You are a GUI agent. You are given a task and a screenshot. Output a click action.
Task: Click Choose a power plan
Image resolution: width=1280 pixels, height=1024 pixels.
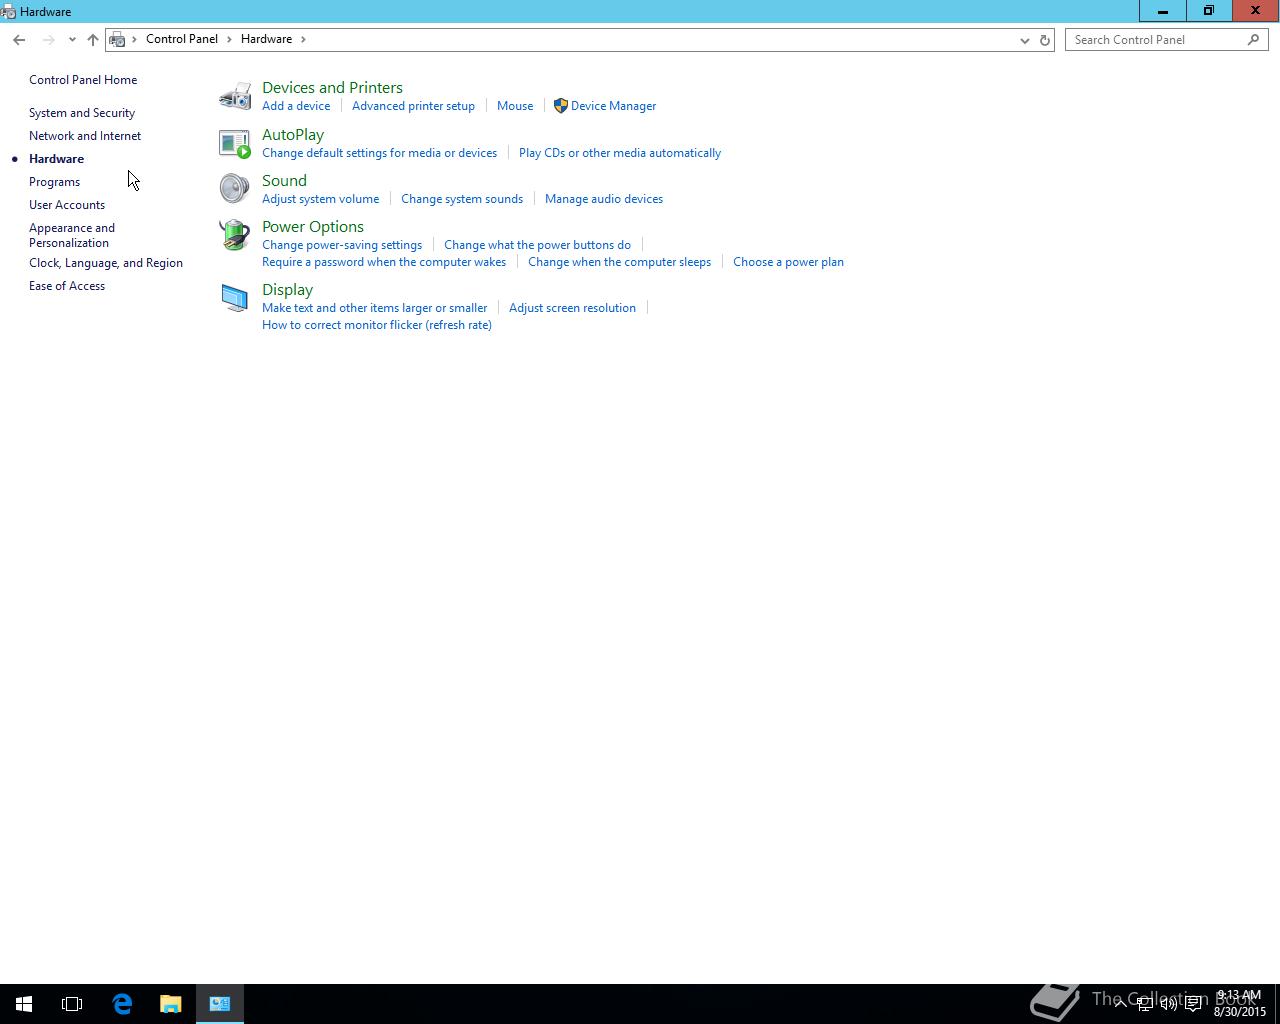(x=788, y=262)
